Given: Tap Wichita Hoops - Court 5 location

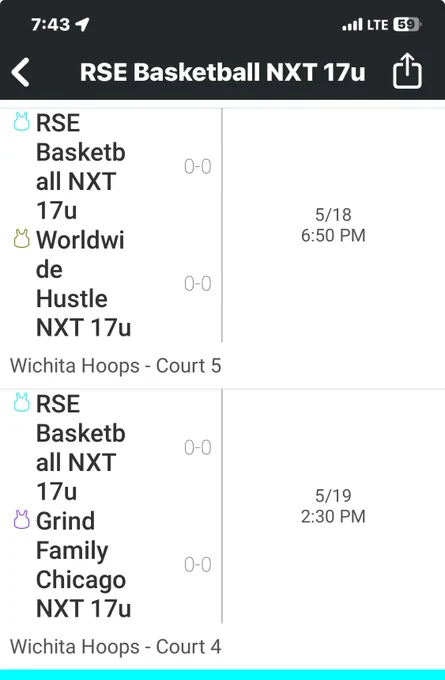Looking at the screenshot, I should (x=115, y=366).
